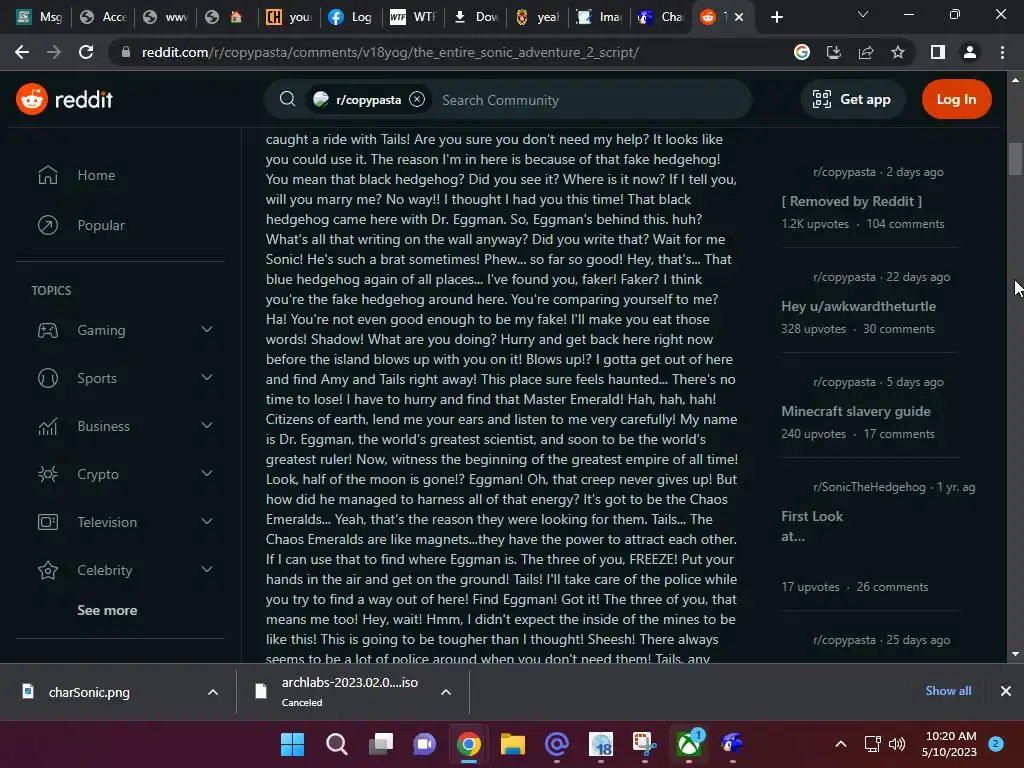
Task: Click the '104 comments' text
Action: coord(905,224)
